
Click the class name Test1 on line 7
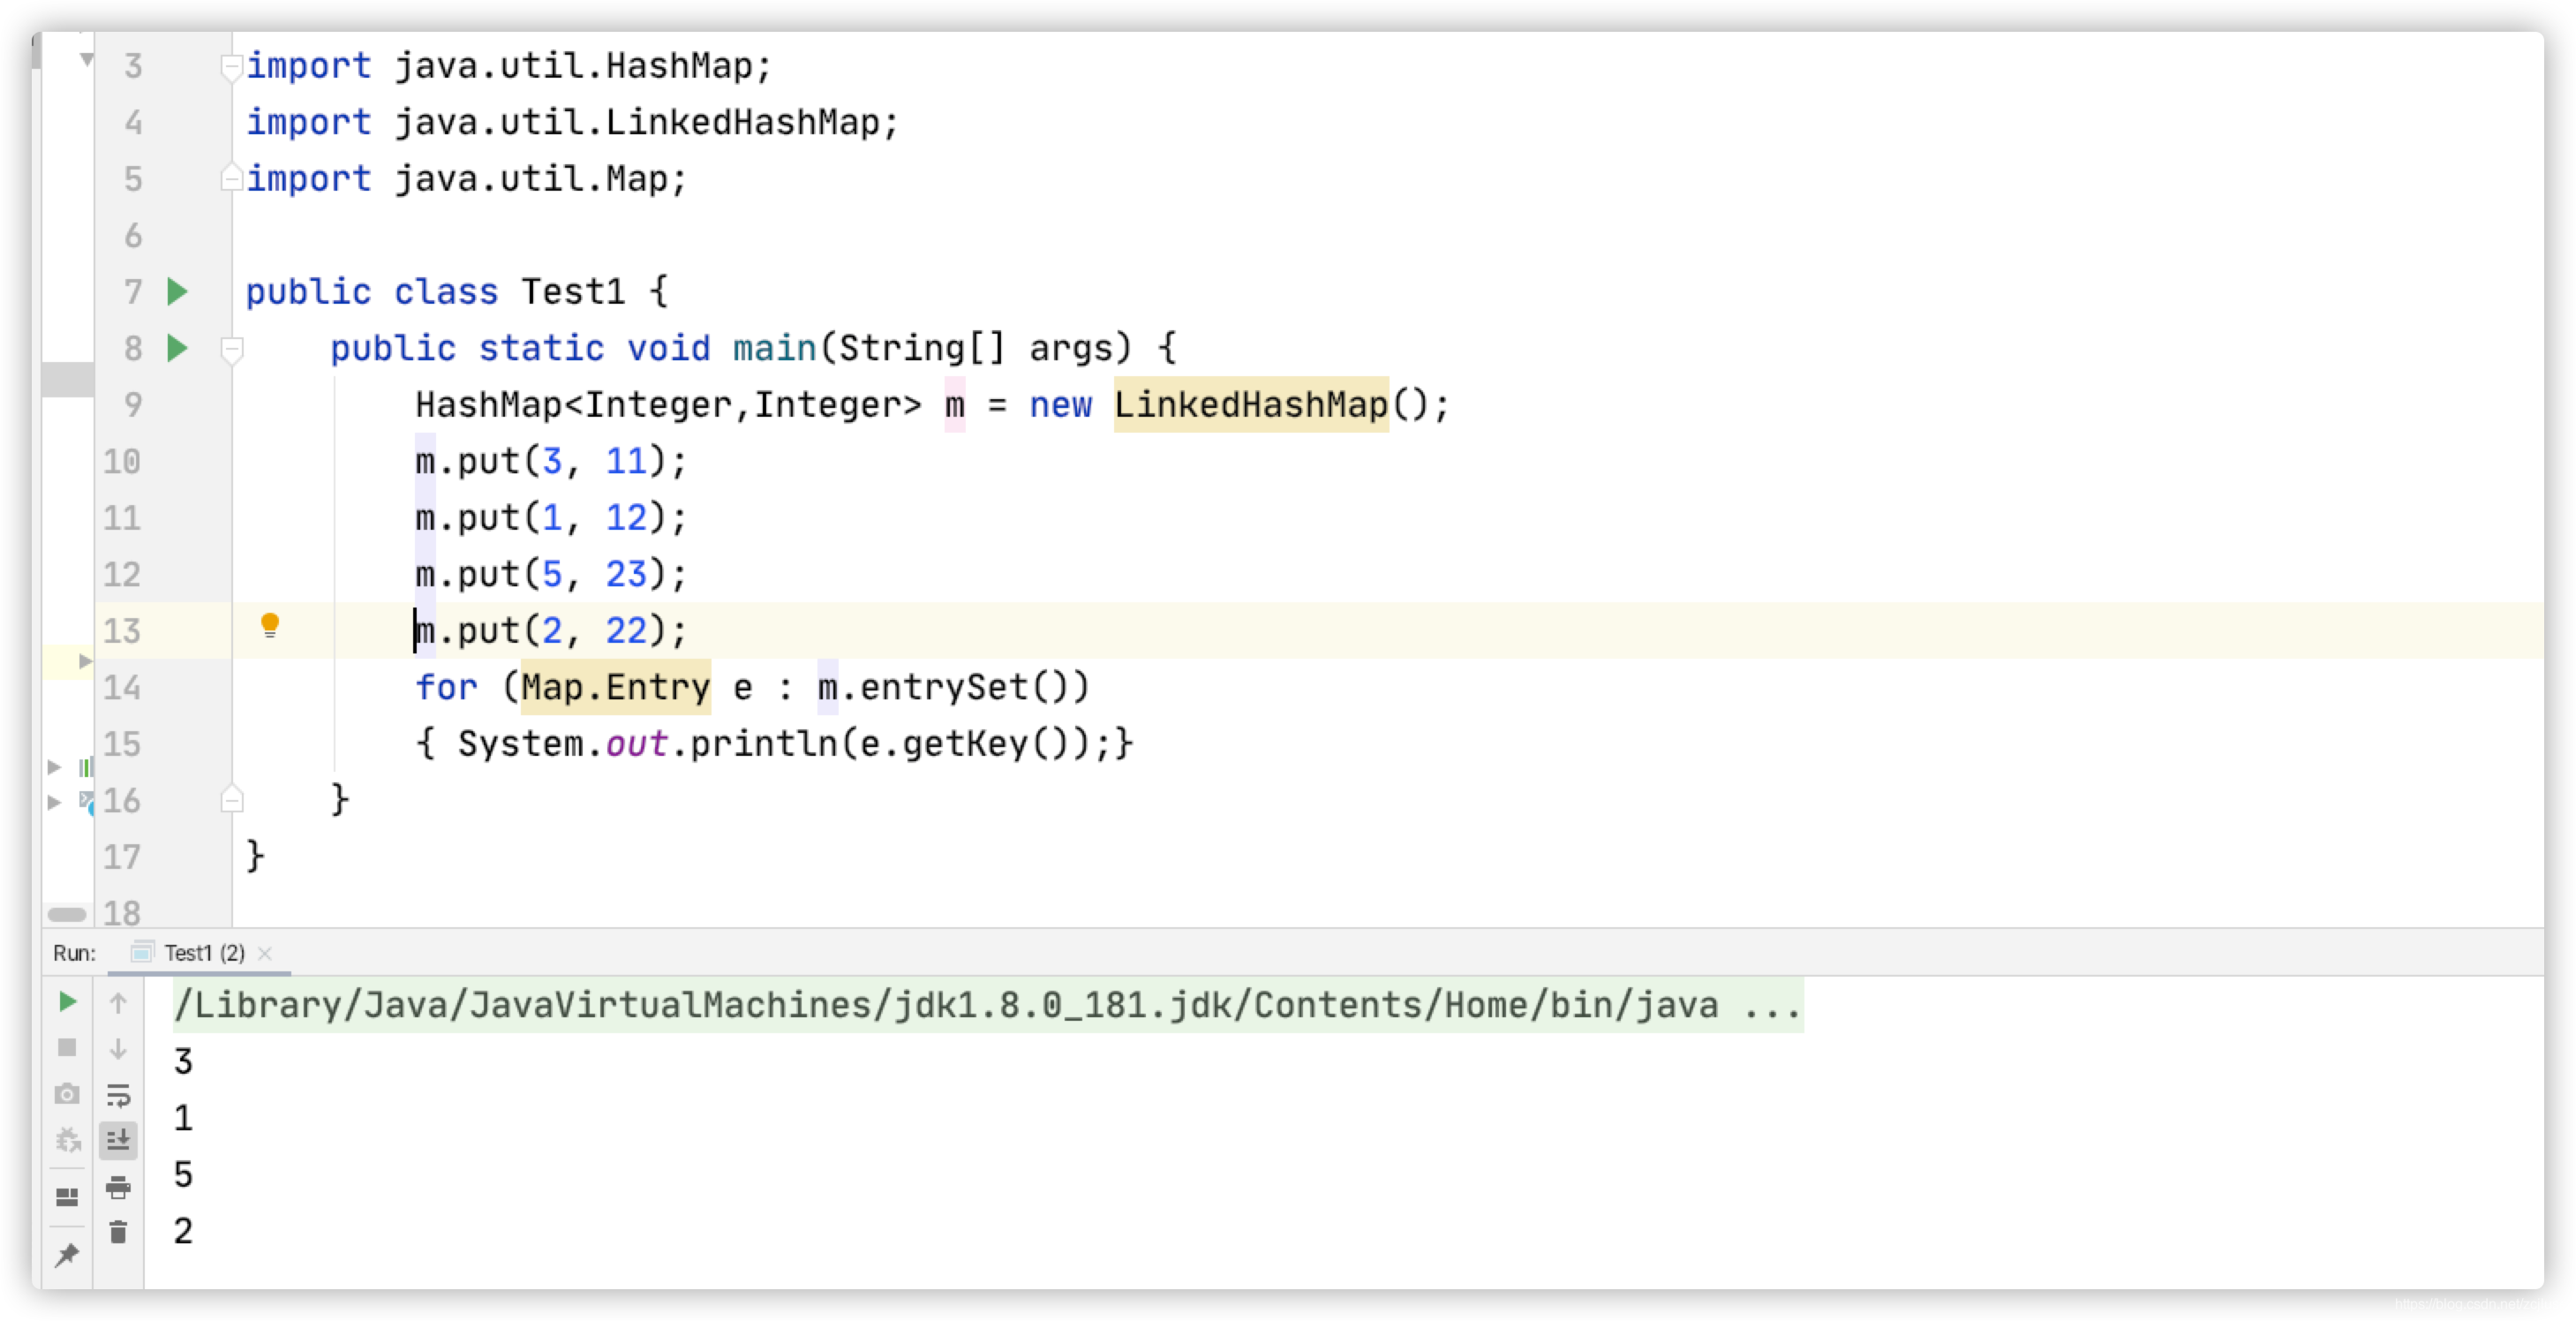coord(573,292)
